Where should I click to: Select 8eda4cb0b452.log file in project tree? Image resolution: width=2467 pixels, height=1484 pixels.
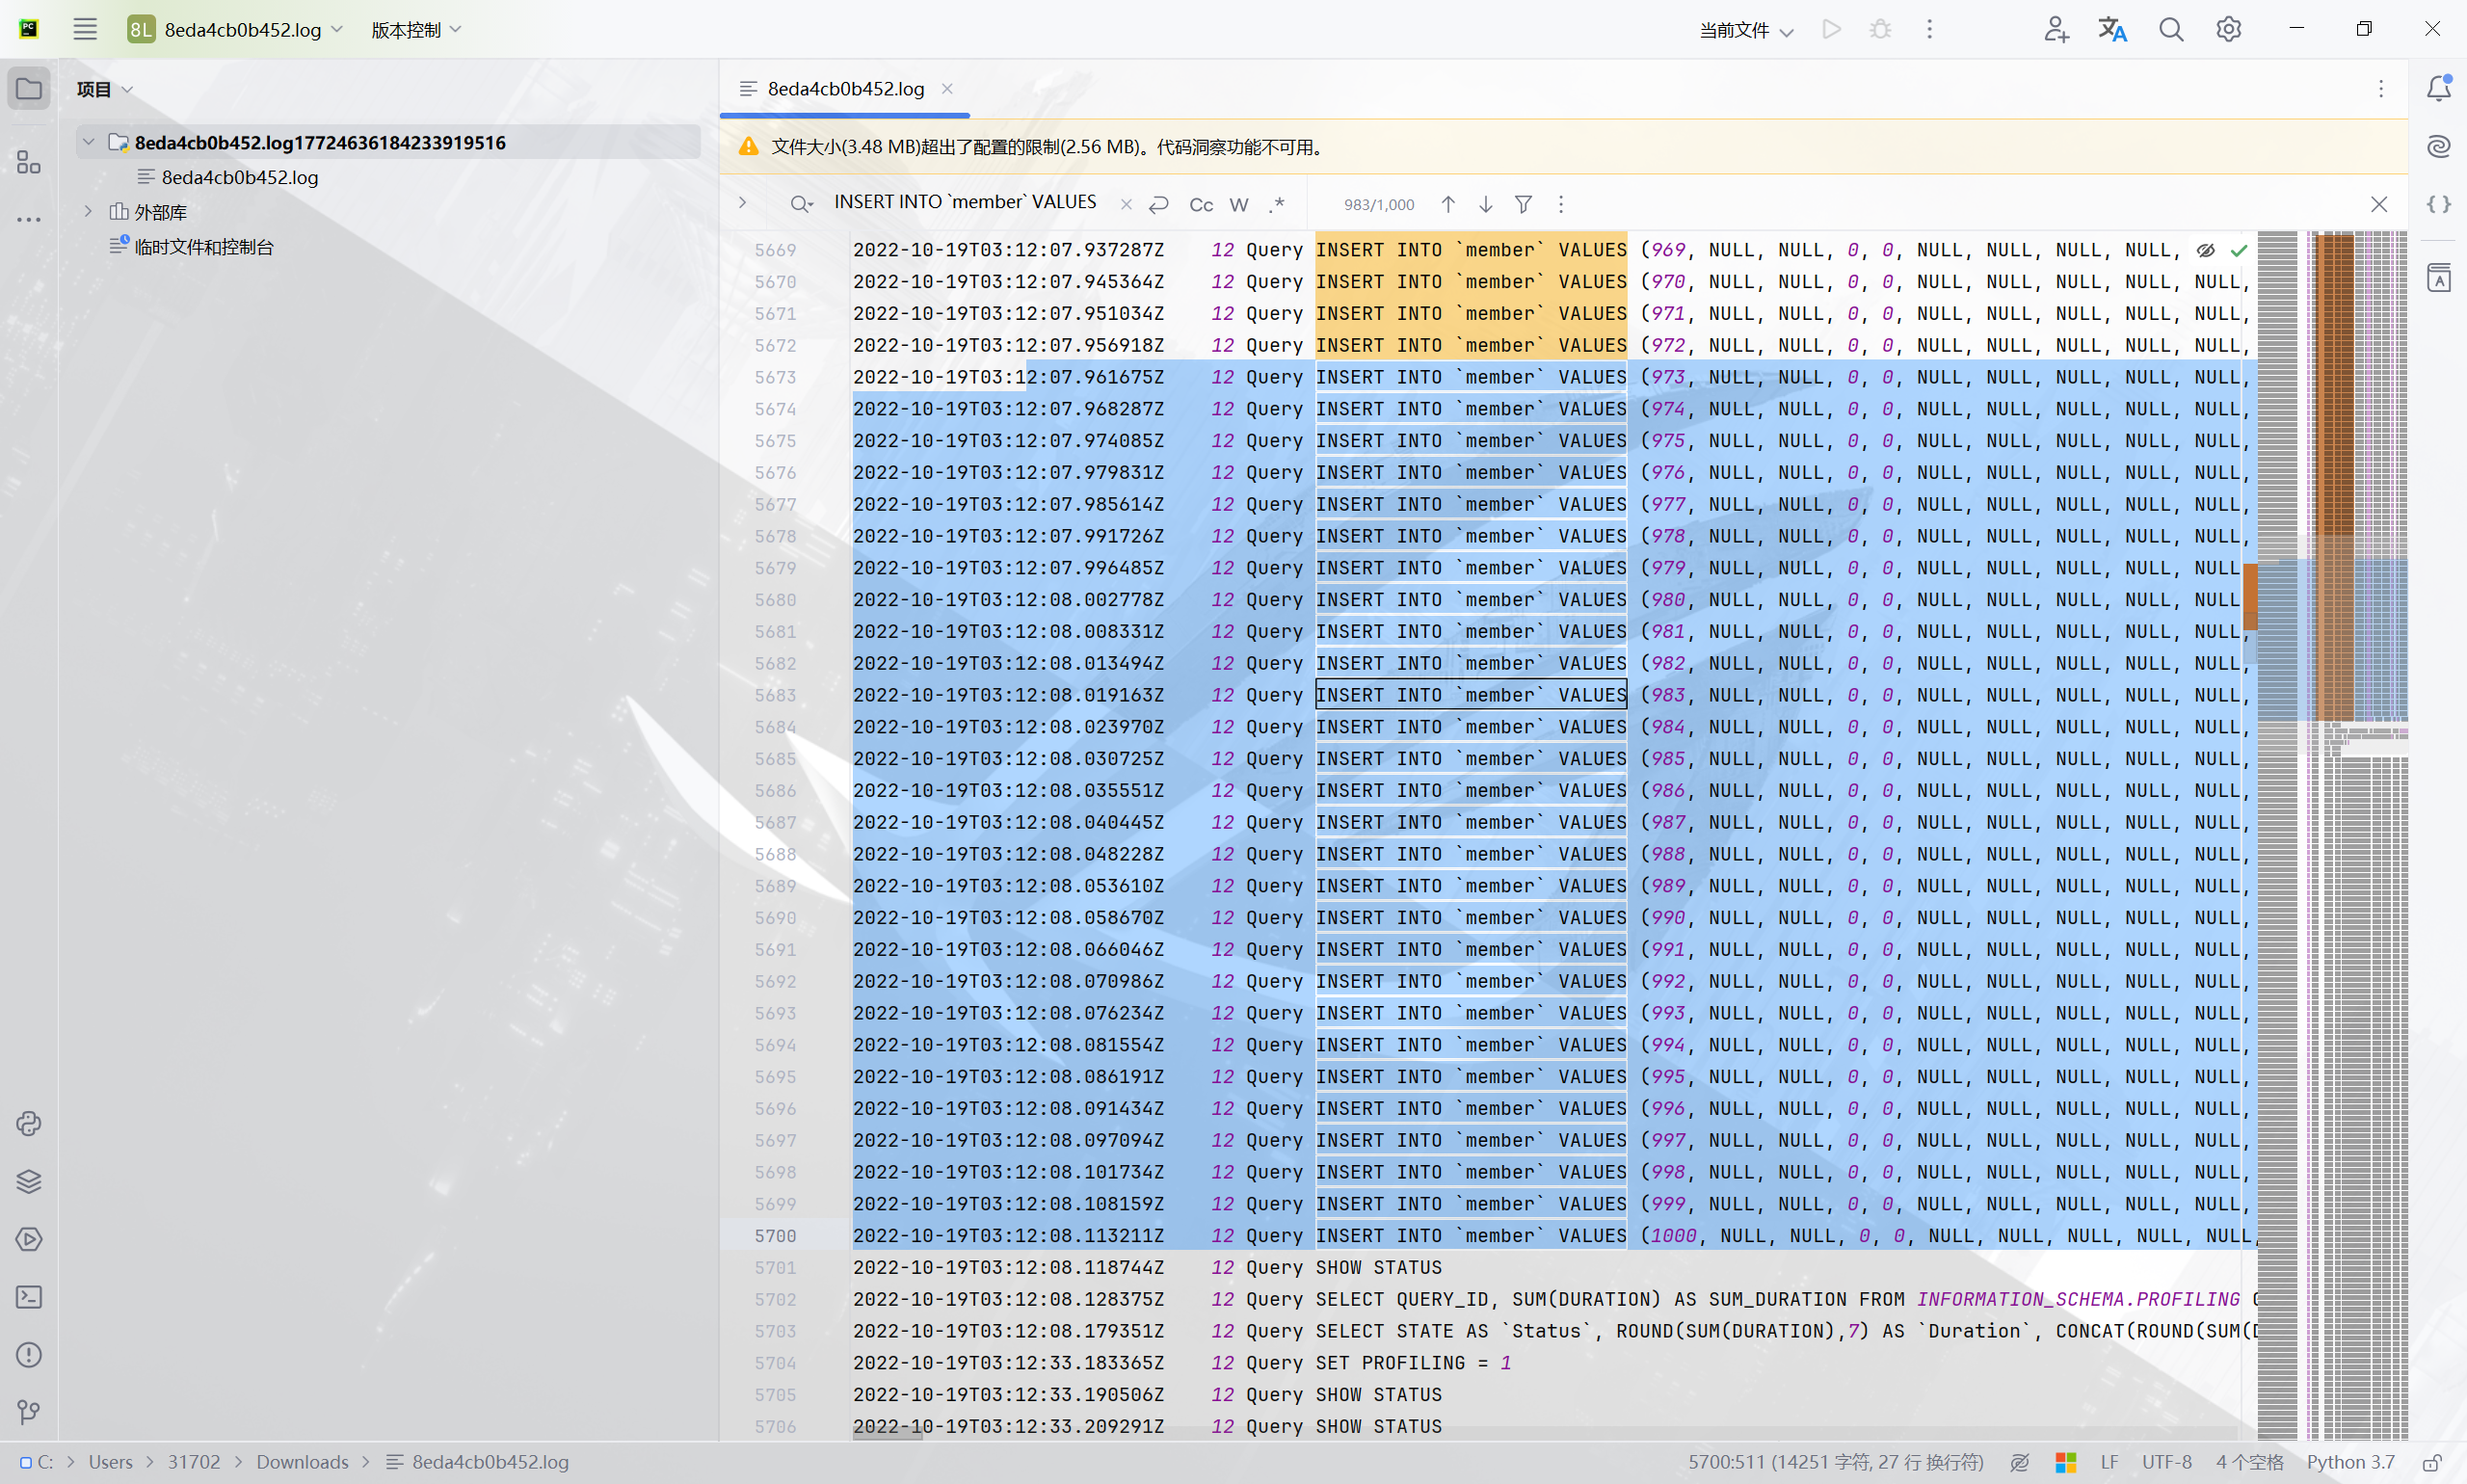click(240, 177)
